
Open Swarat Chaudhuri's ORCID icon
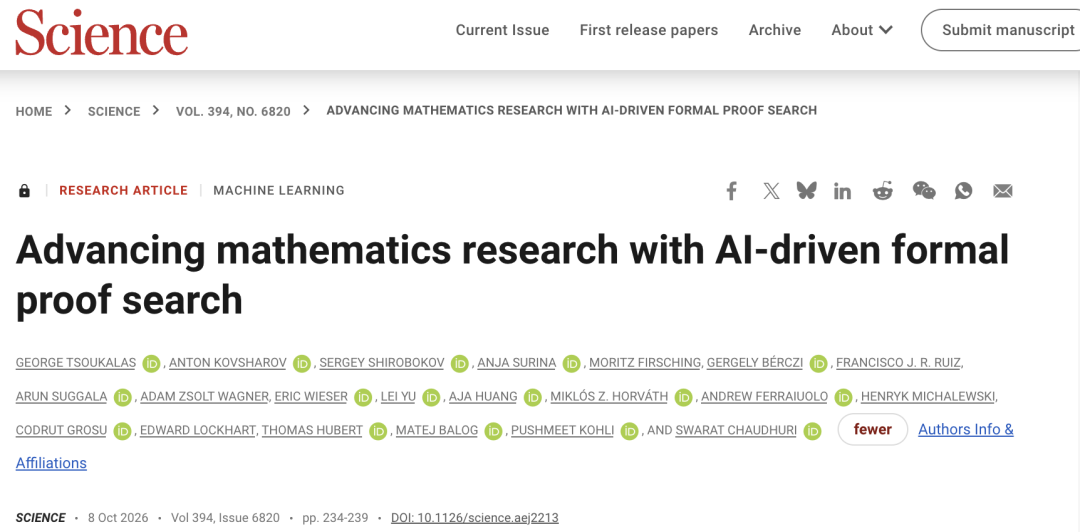point(812,431)
